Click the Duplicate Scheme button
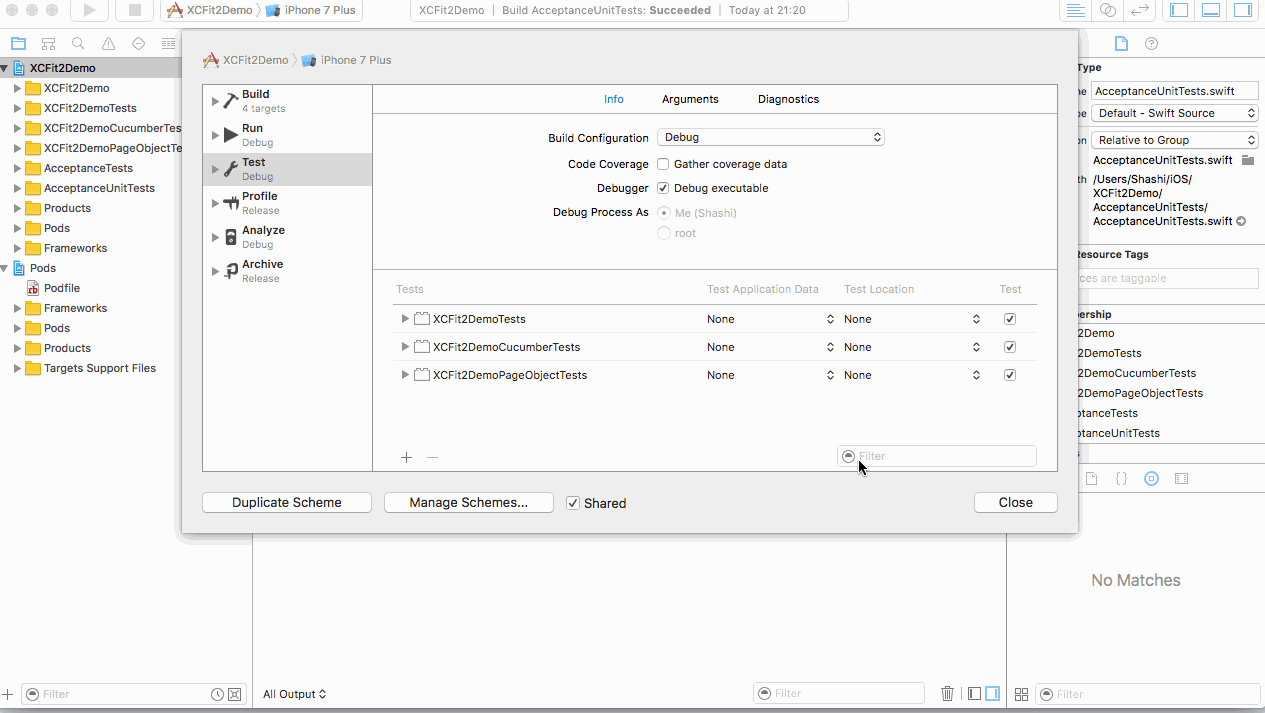 287,503
